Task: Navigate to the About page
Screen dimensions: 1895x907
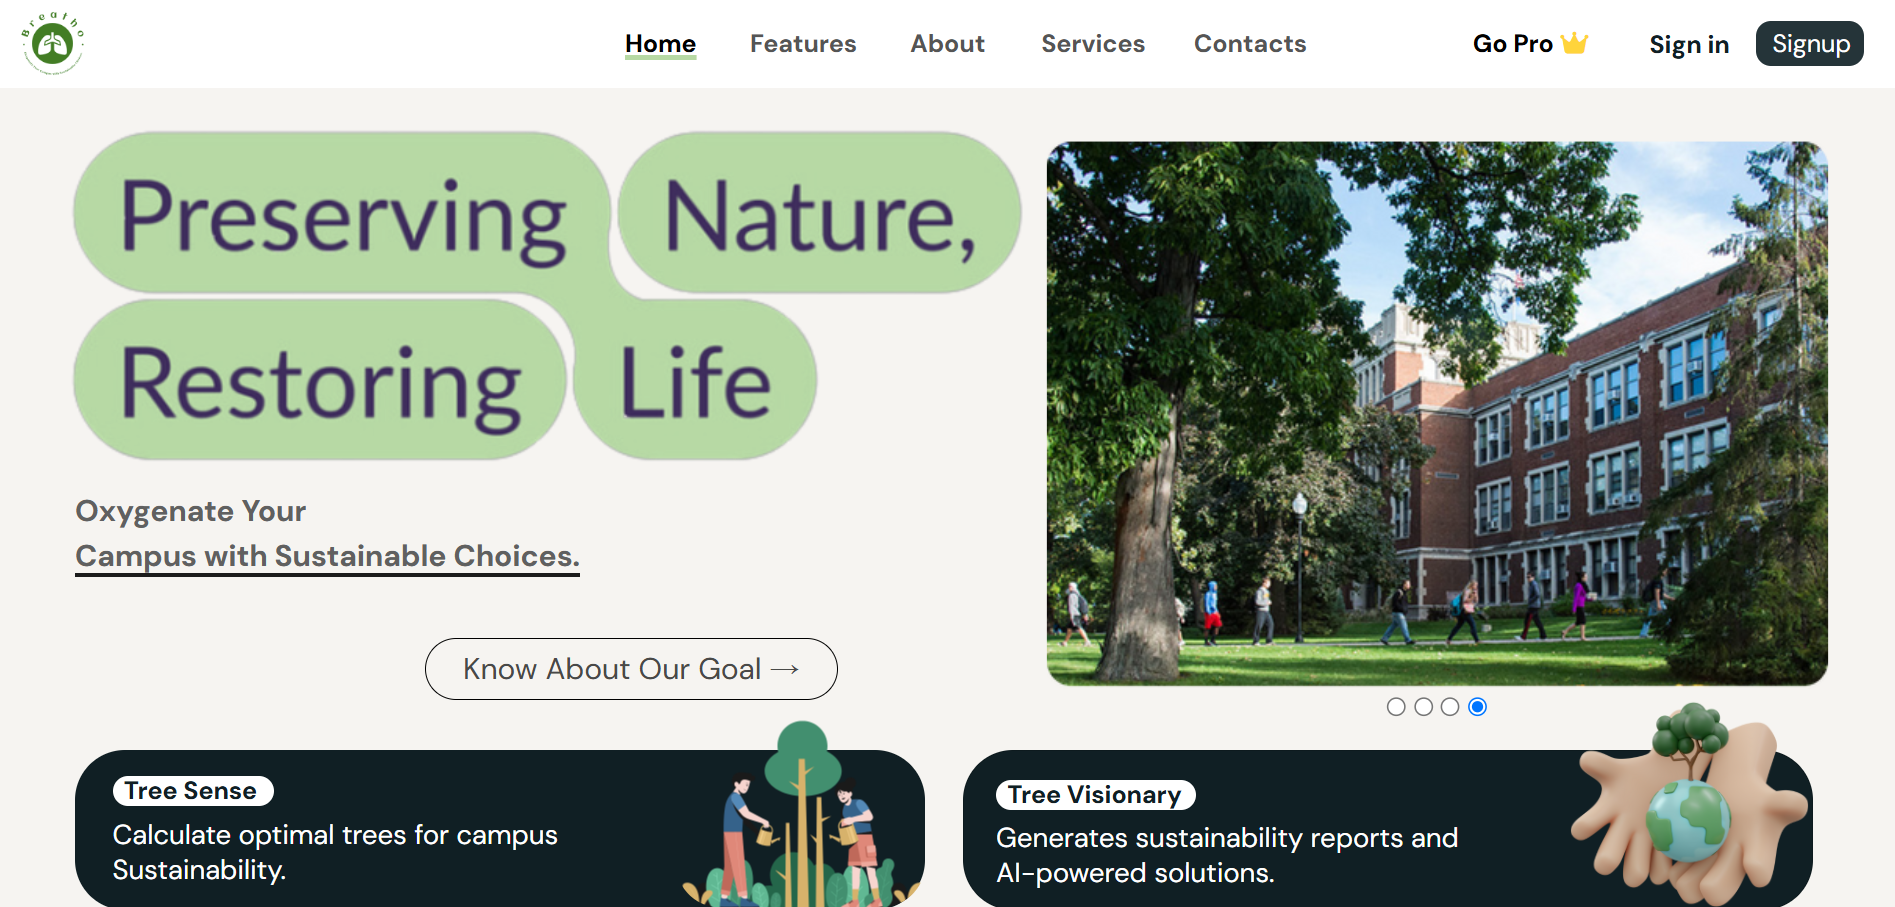Action: [947, 44]
